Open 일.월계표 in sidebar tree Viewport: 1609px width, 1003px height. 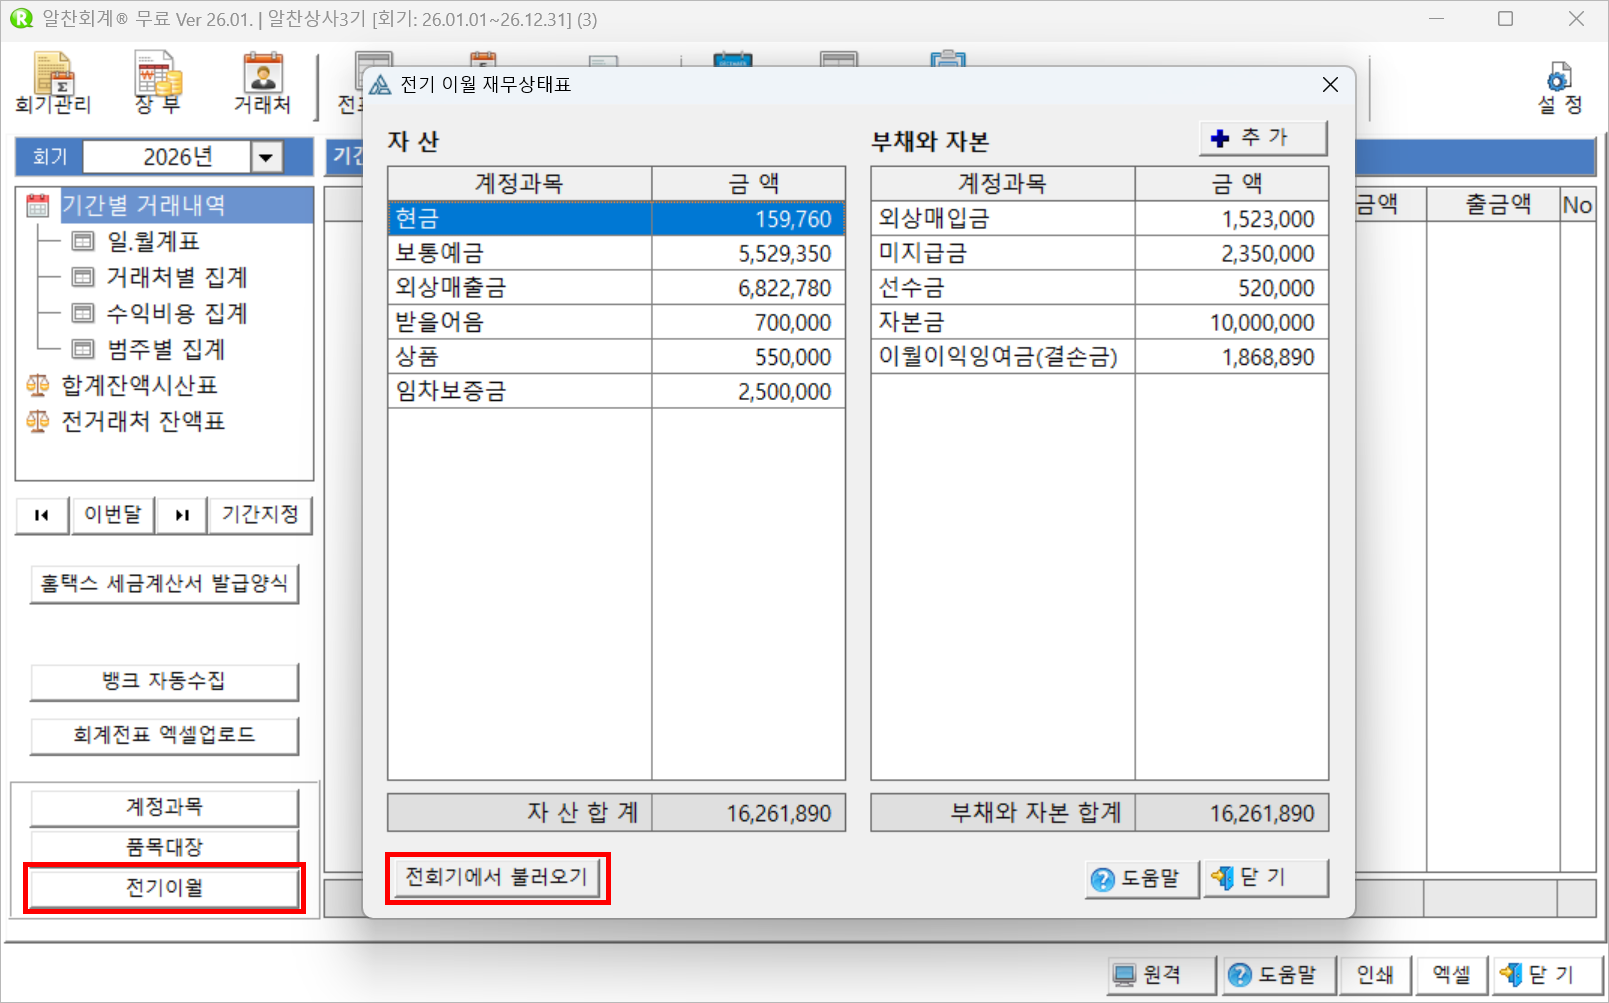(153, 241)
